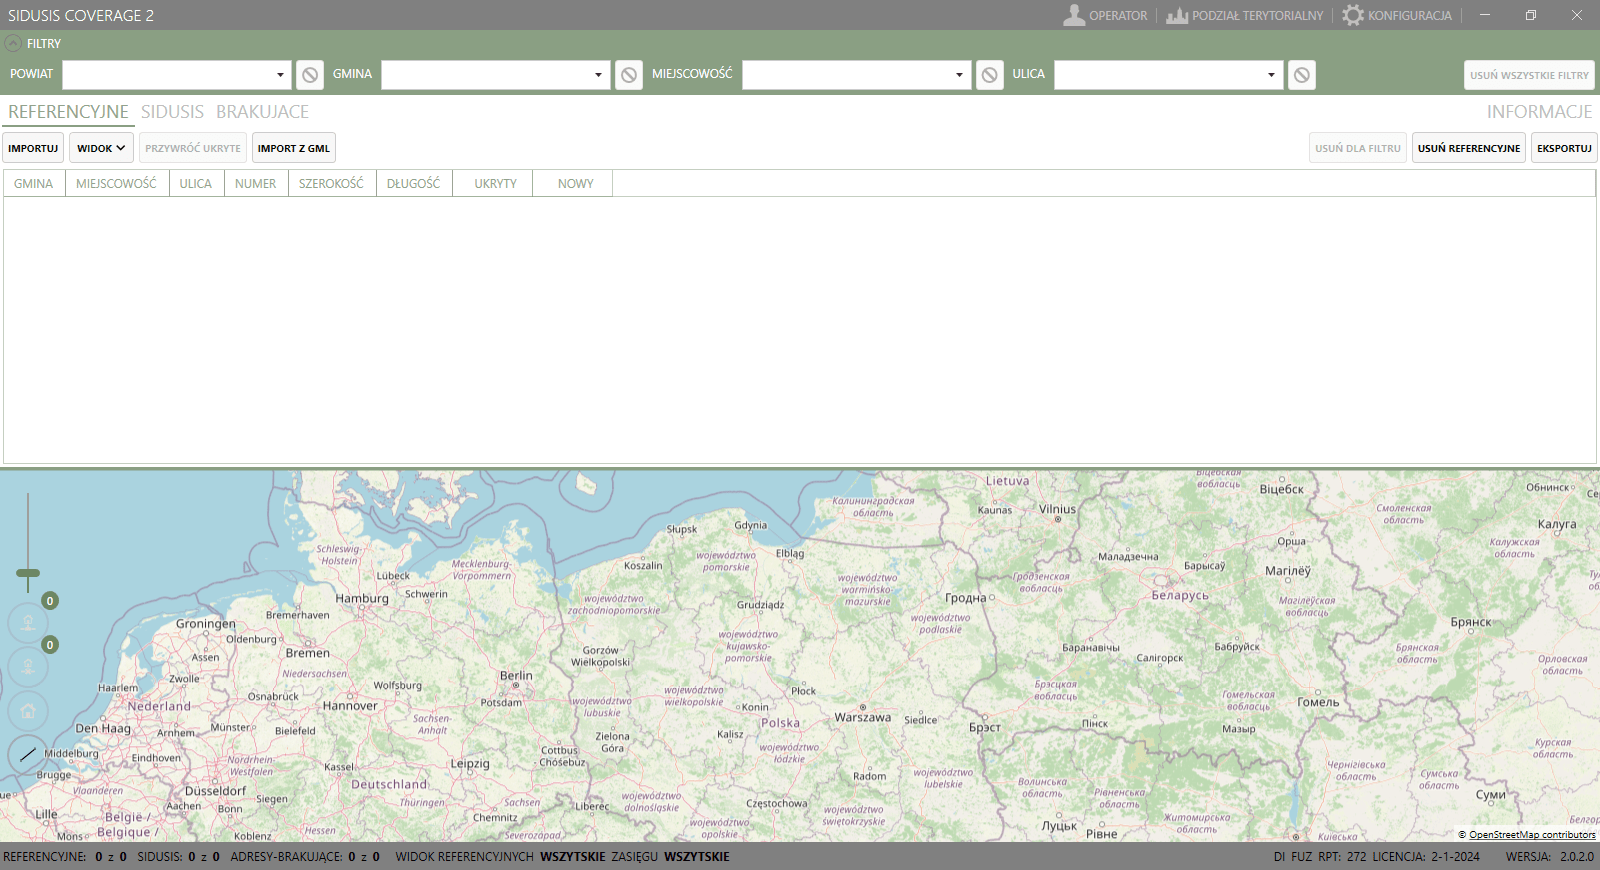Switch to the Brakujace tab
This screenshot has height=870, width=1600.
(x=262, y=112)
